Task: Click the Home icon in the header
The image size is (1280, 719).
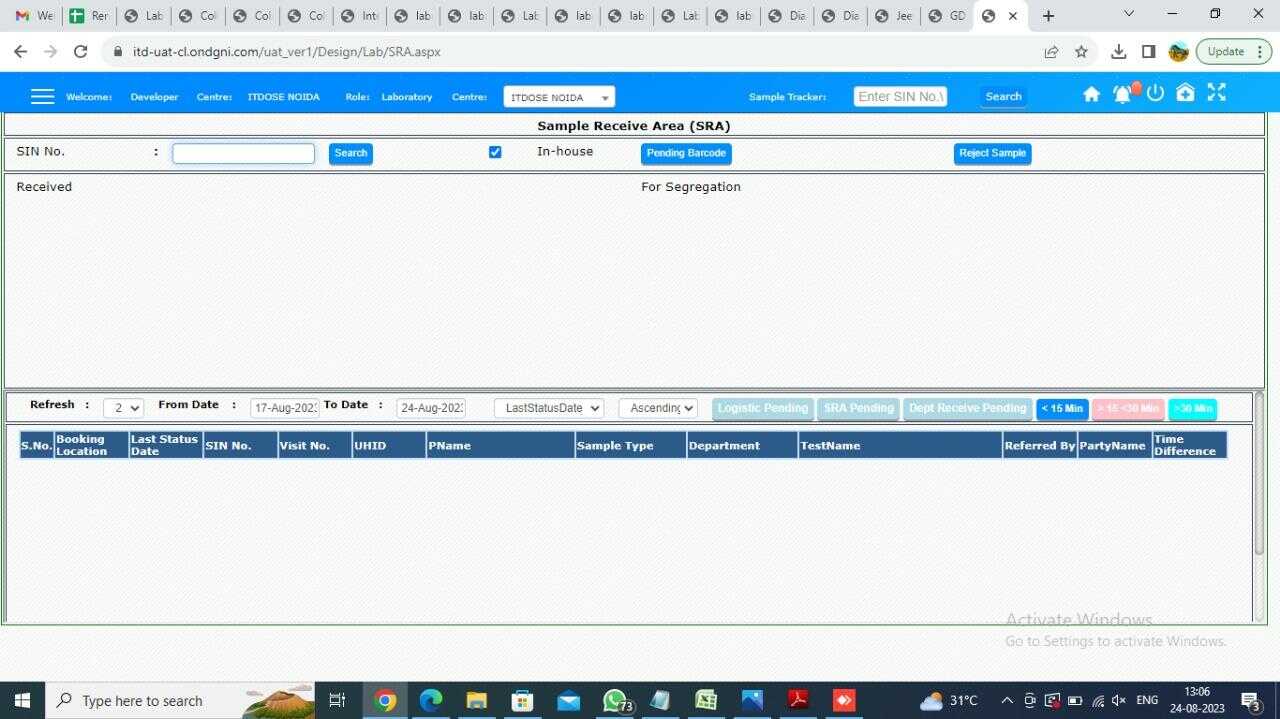Action: [1091, 93]
